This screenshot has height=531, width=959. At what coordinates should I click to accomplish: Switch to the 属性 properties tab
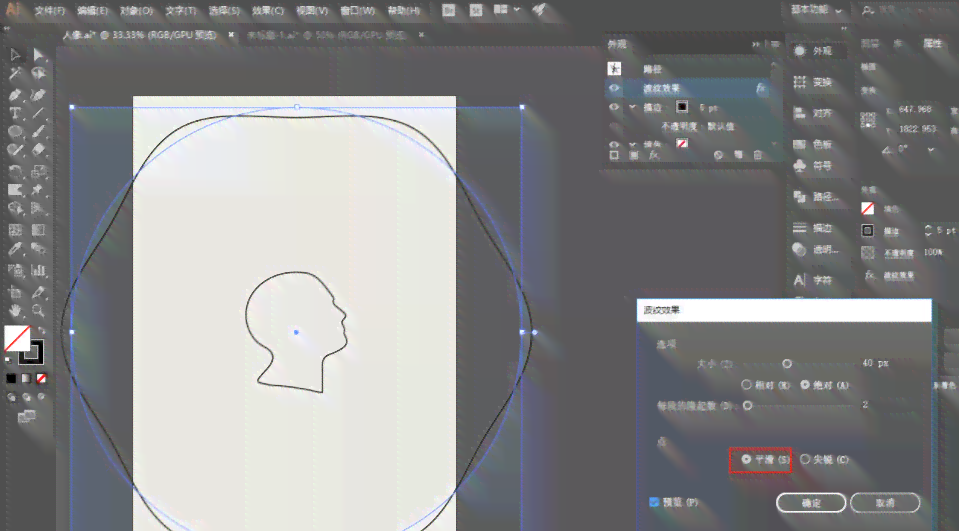(932, 43)
